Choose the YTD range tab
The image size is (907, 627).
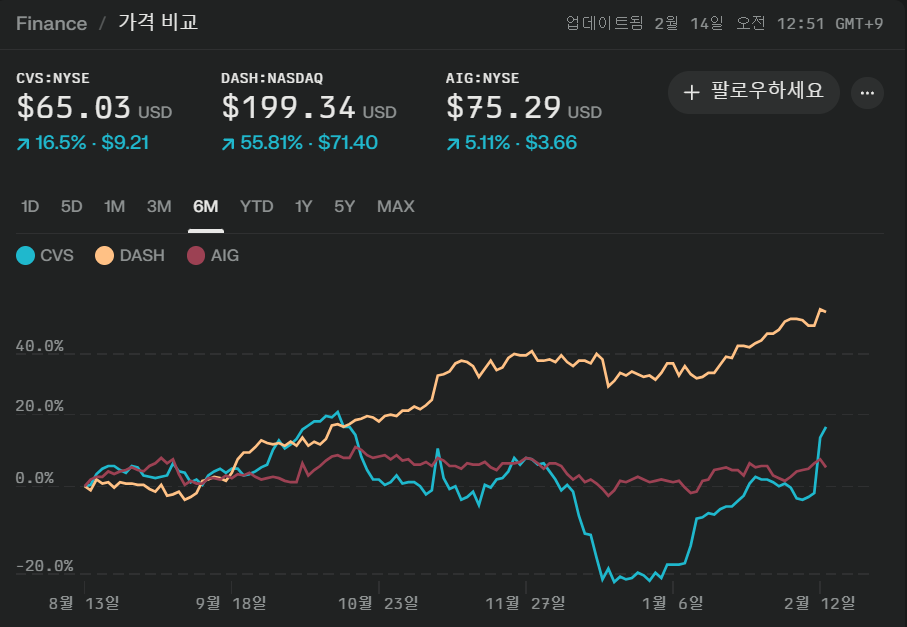pyautogui.click(x=256, y=206)
